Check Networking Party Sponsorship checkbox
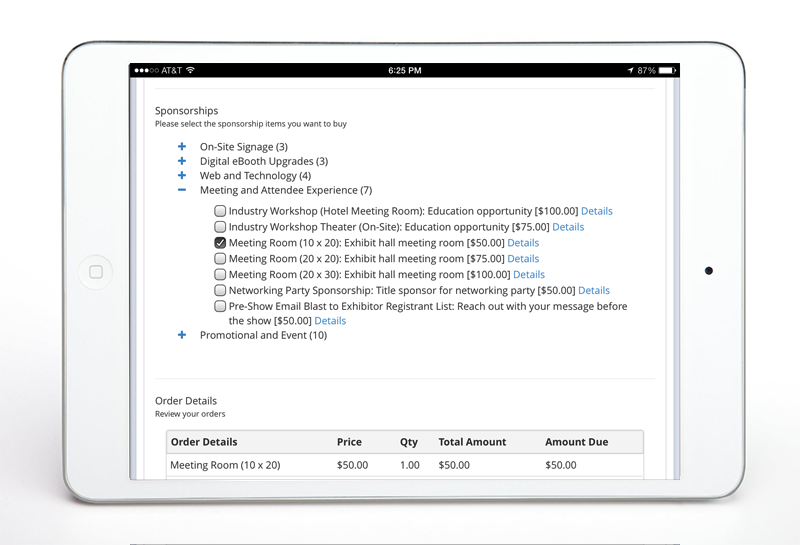The height and width of the screenshot is (545, 800). (220, 290)
